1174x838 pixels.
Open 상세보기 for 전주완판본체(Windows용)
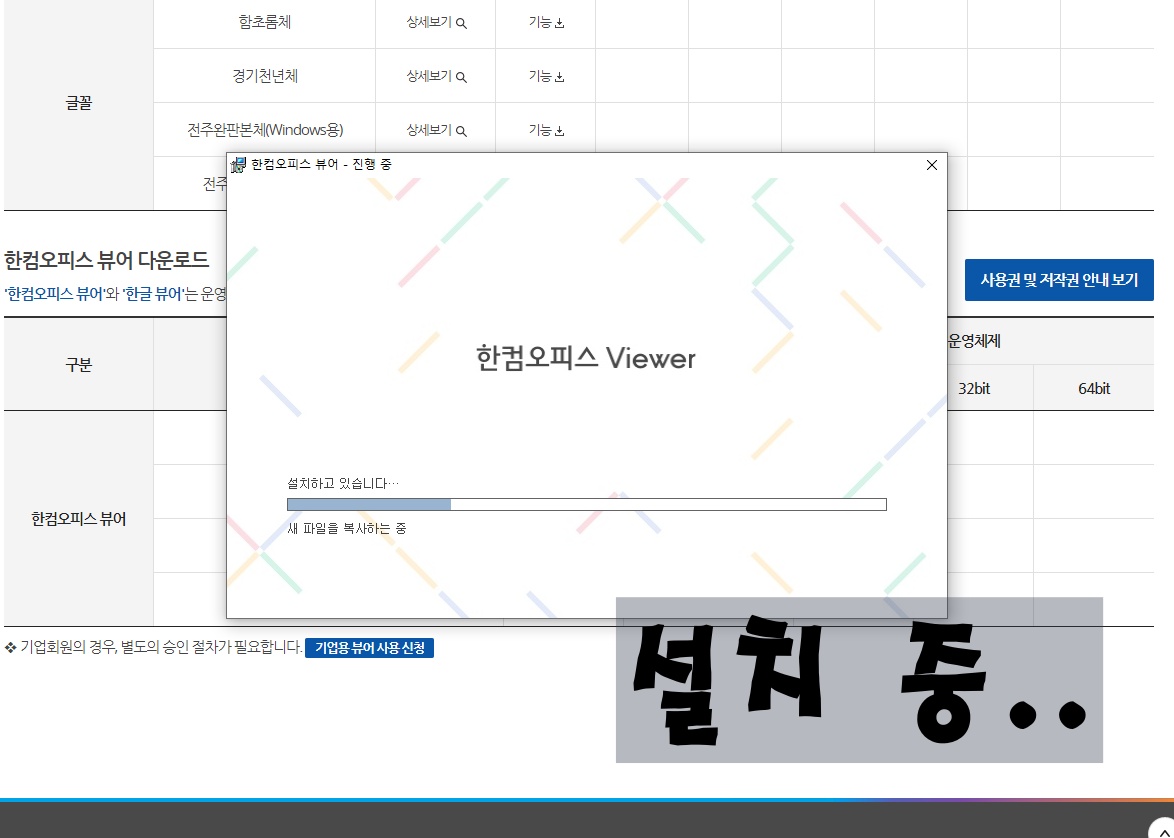tap(436, 130)
